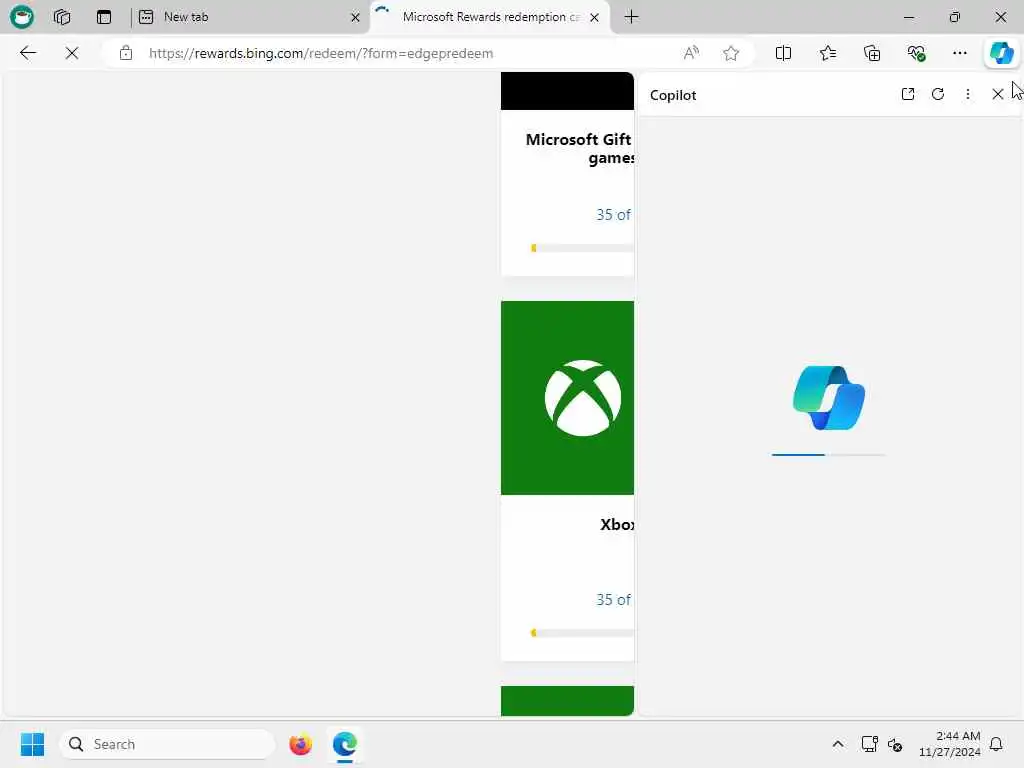1024x768 pixels.
Task: Refresh the Copilot pane
Action: pyautogui.click(x=938, y=94)
